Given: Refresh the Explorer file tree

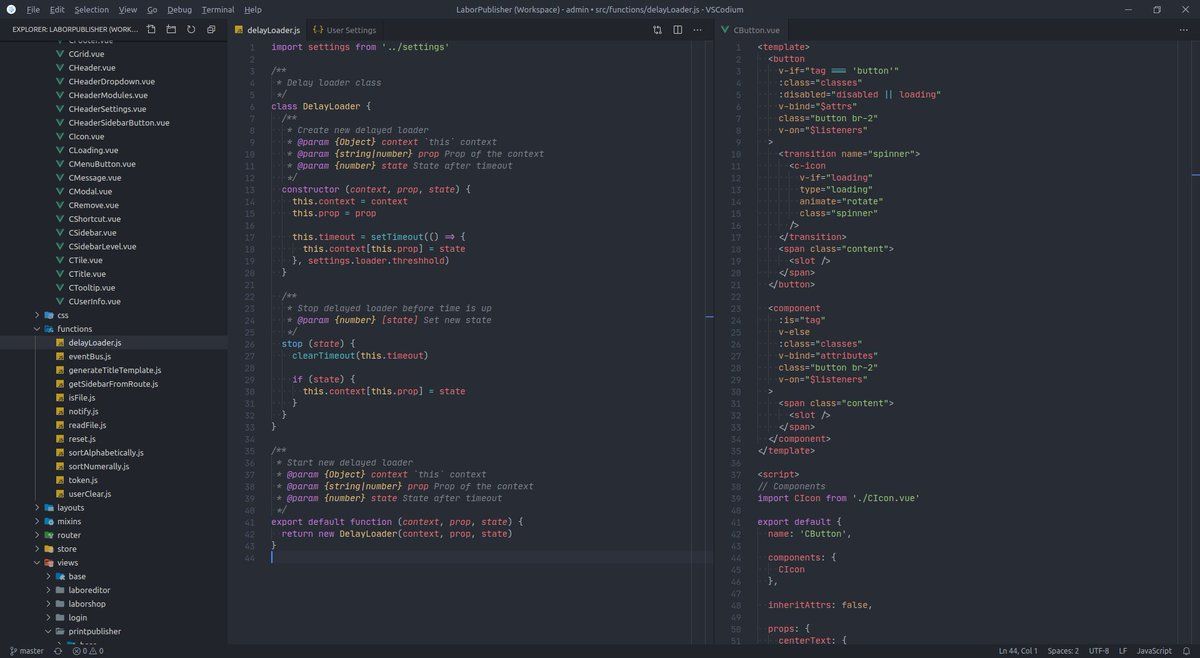Looking at the screenshot, I should 191,30.
